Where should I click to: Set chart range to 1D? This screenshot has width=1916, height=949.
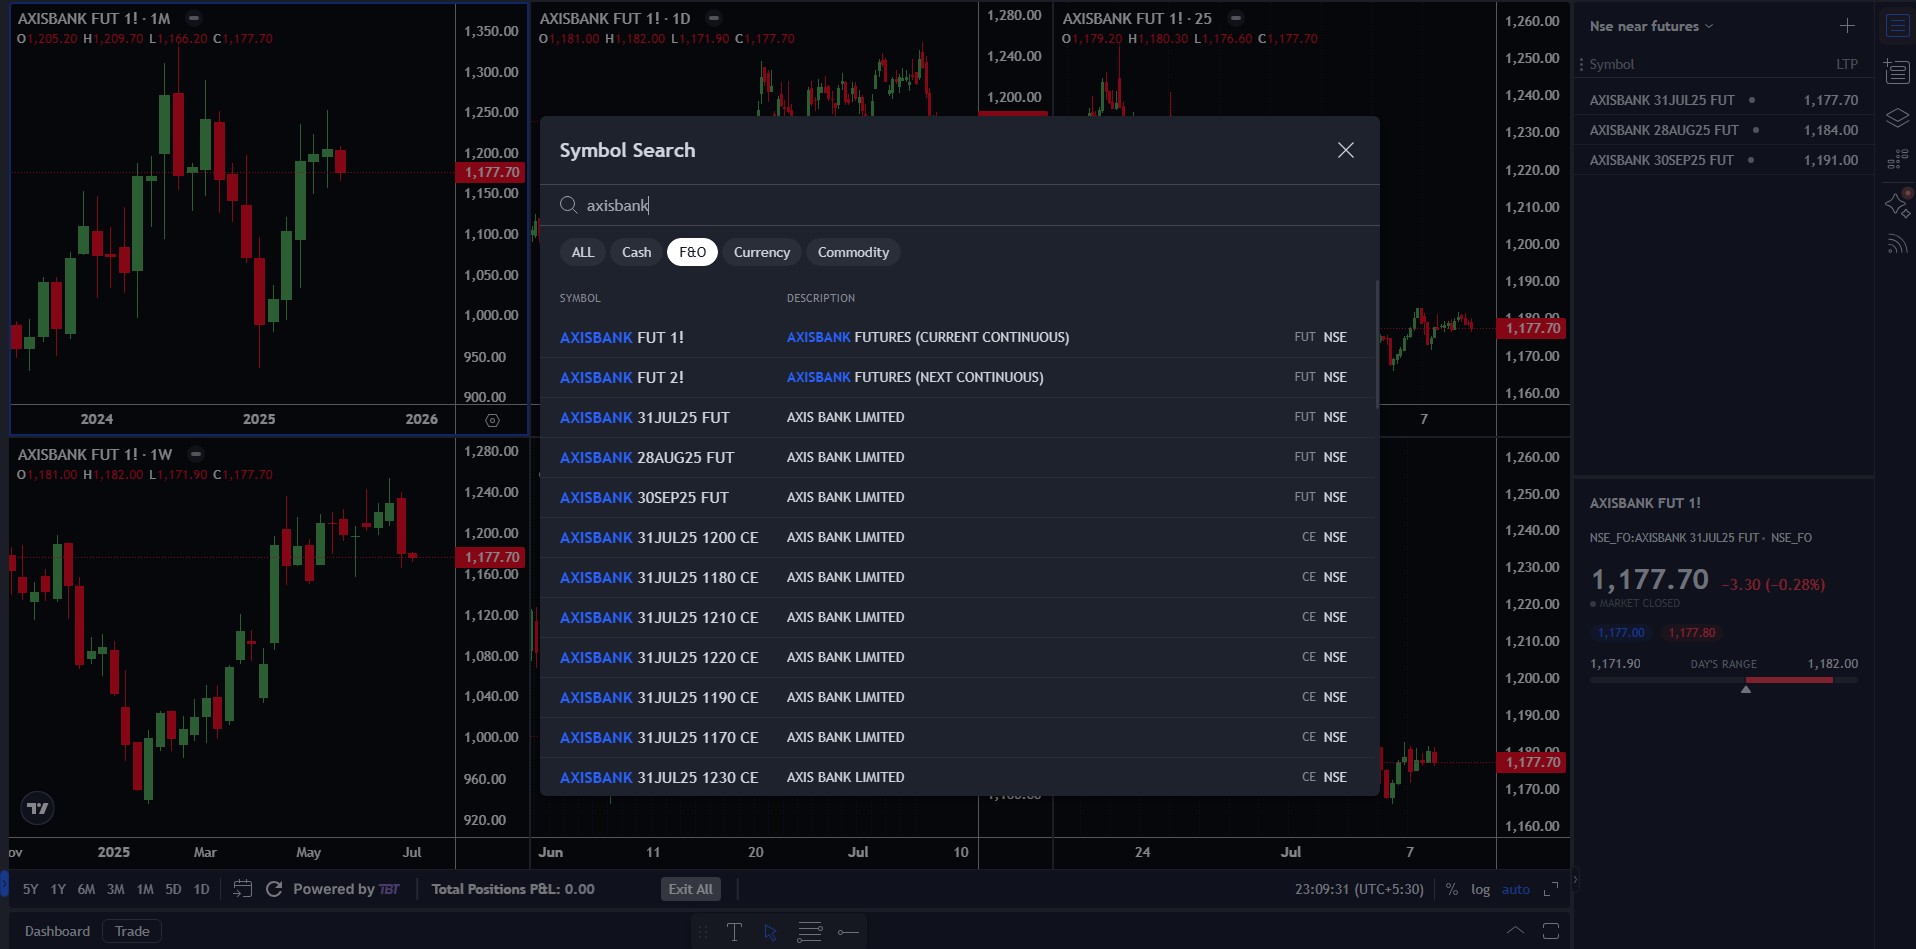pos(201,889)
